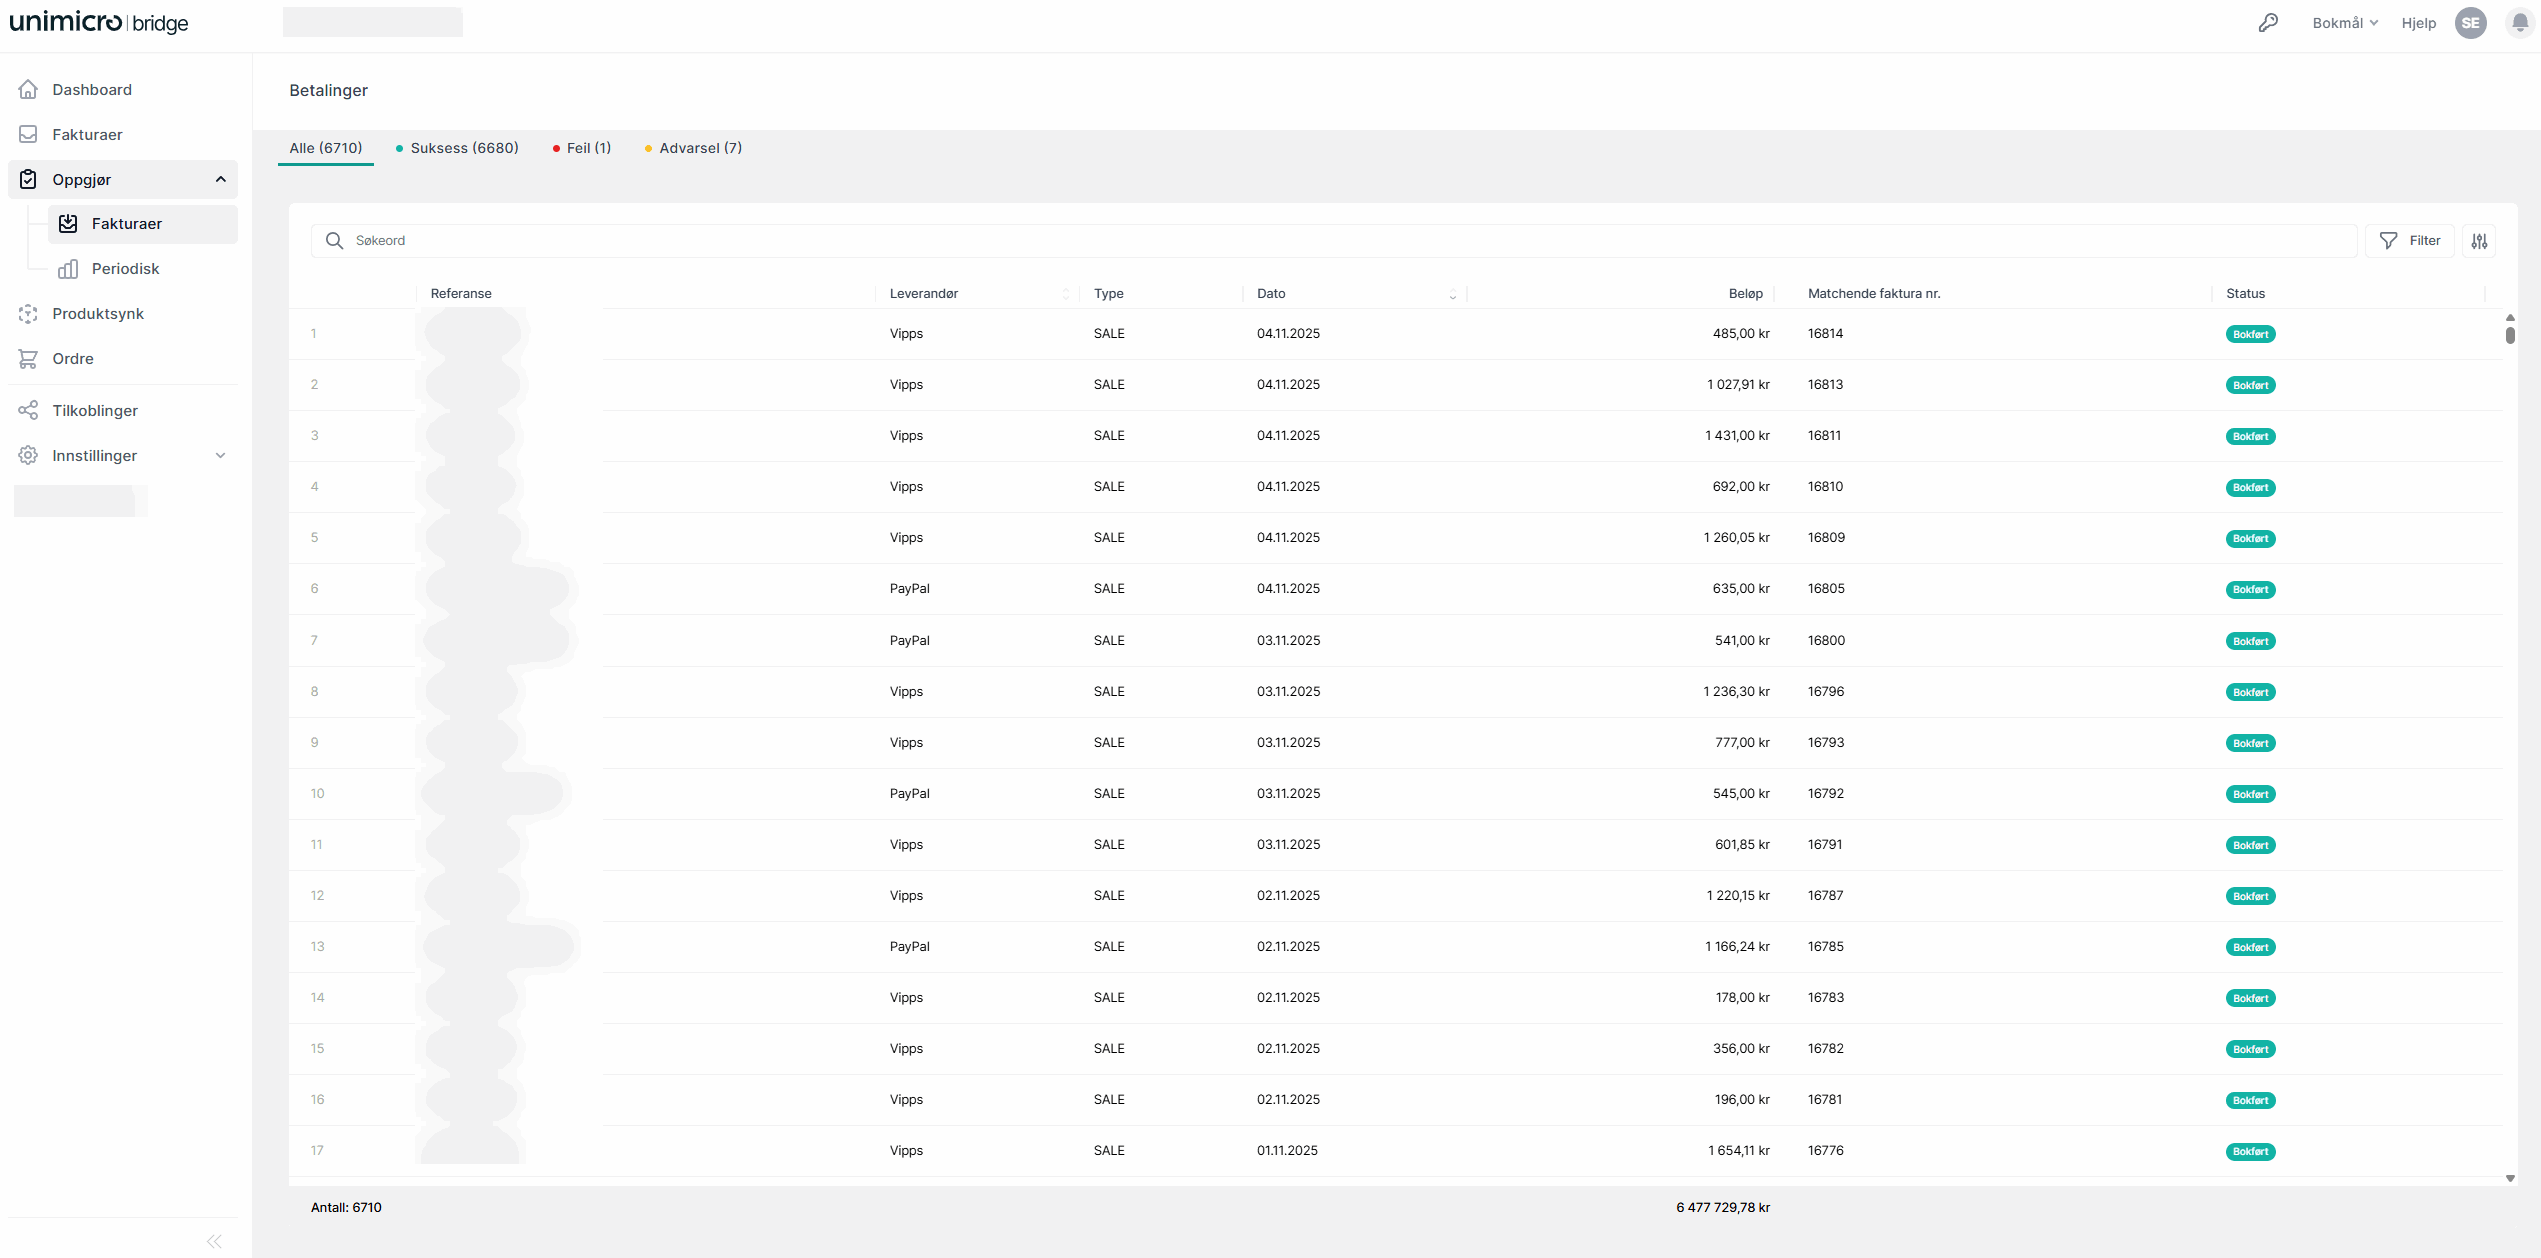Viewport: 2541px width, 1258px height.
Task: Click the key icon in top bar
Action: click(x=2268, y=22)
